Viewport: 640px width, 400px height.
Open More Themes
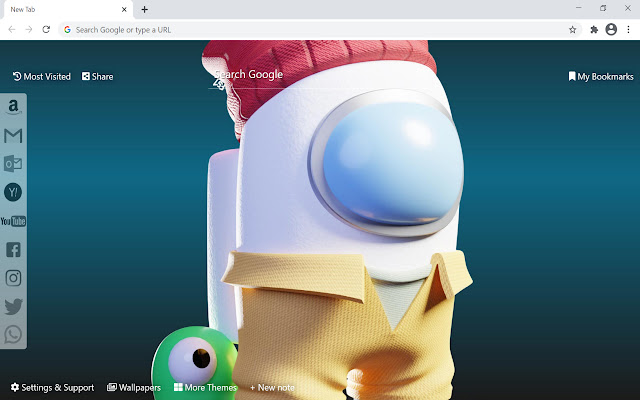[x=205, y=387]
